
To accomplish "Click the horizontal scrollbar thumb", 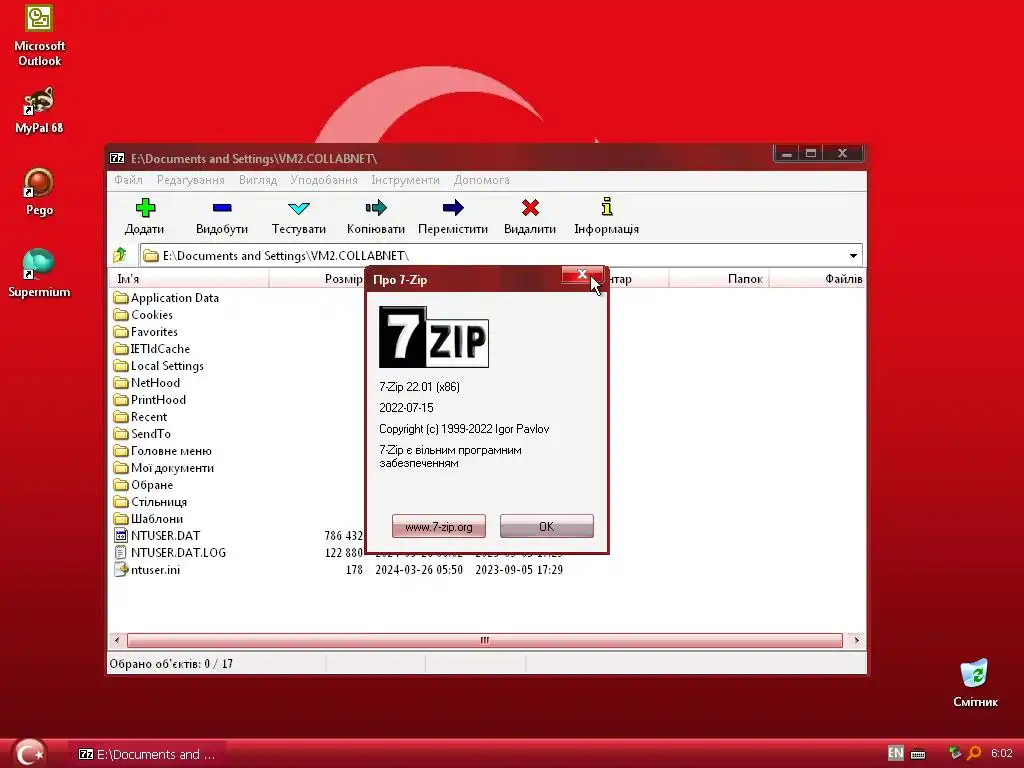I will tap(485, 640).
